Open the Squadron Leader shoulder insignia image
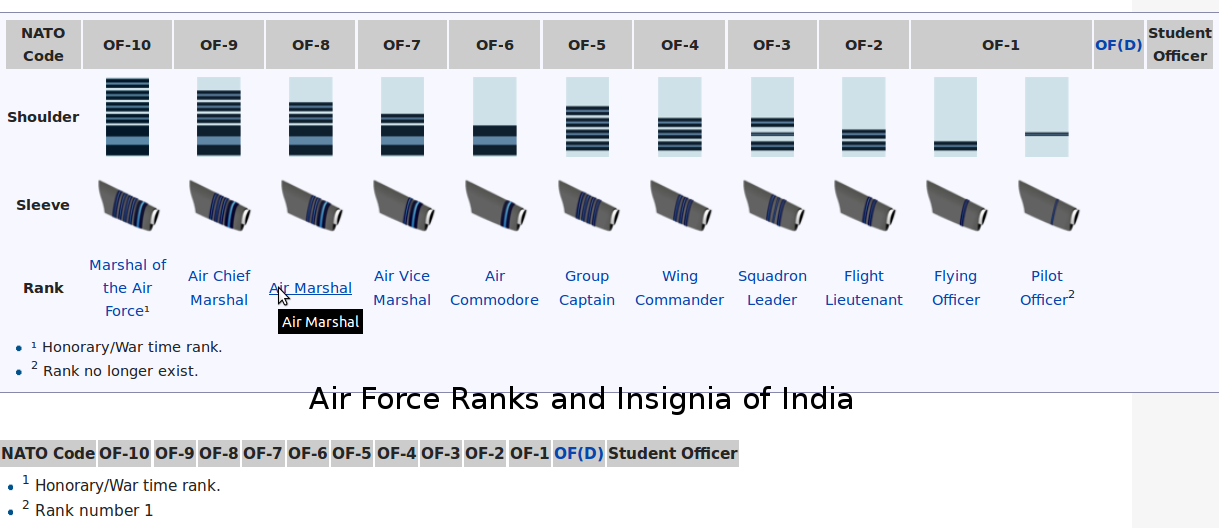The height and width of the screenshot is (528, 1219). [x=772, y=117]
